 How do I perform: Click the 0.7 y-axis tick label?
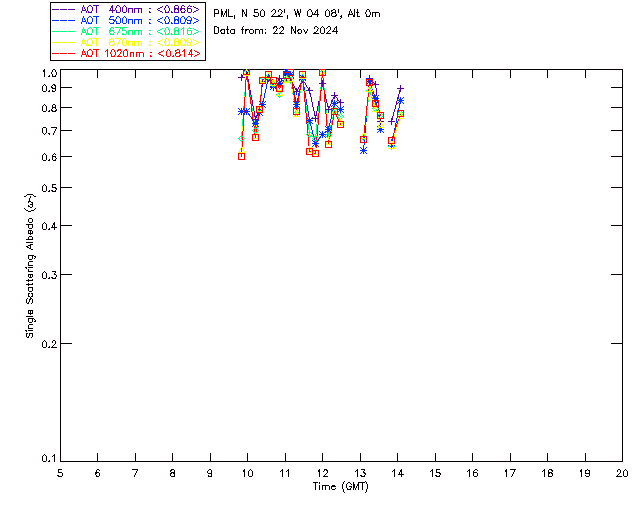[49, 131]
